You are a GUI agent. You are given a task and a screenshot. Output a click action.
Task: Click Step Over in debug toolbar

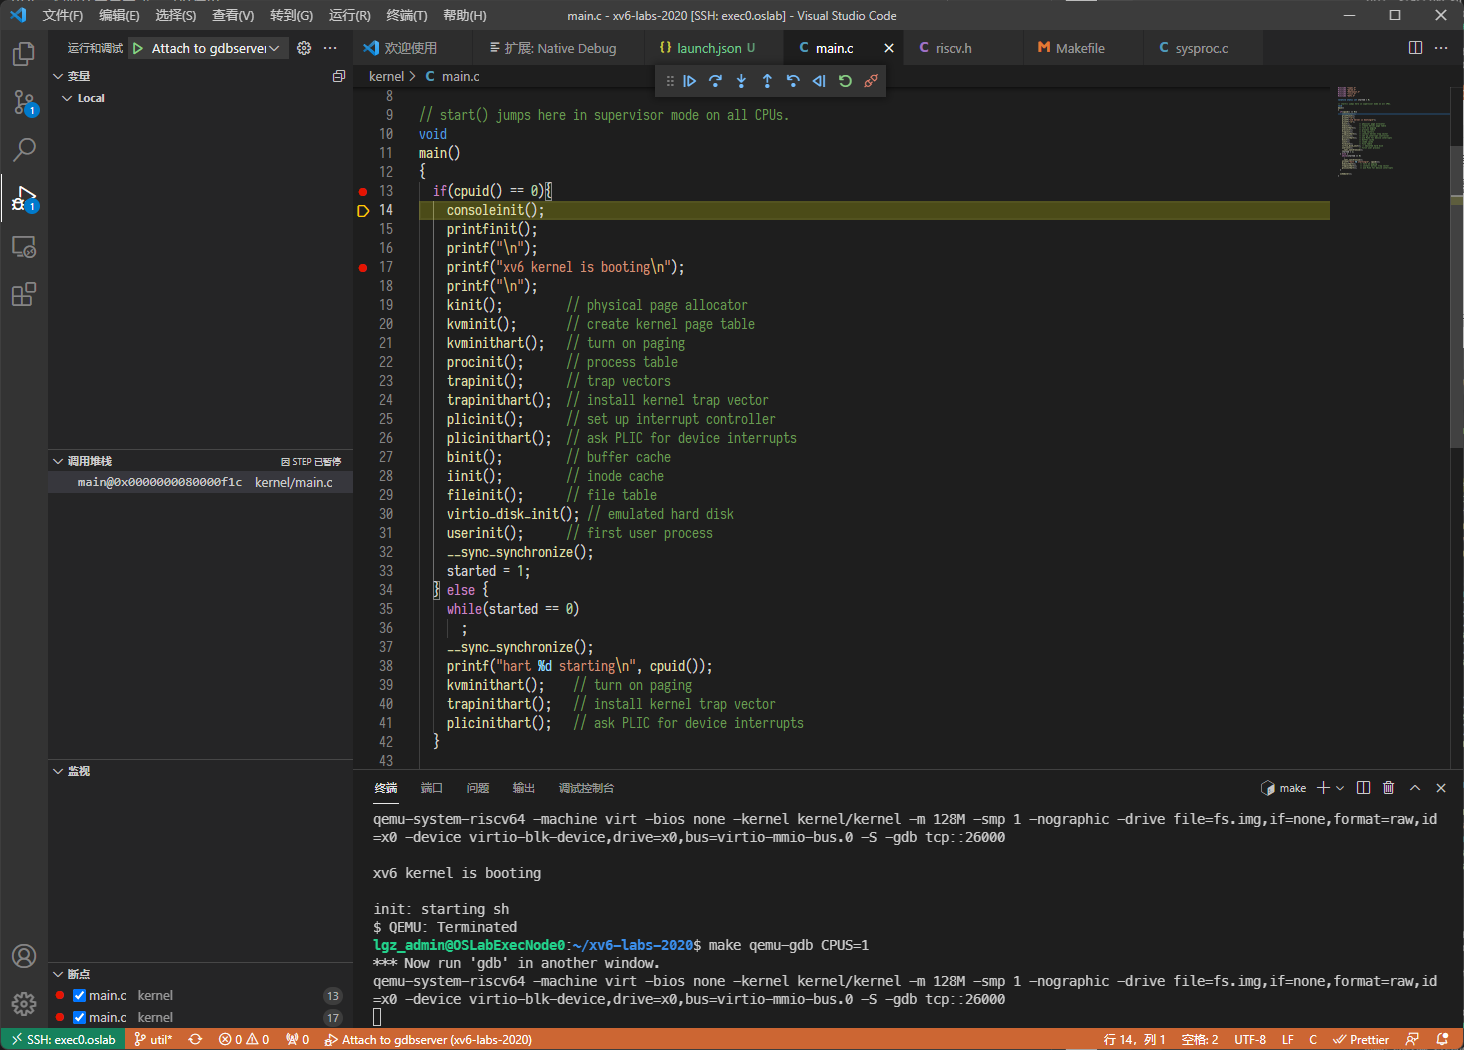[715, 81]
